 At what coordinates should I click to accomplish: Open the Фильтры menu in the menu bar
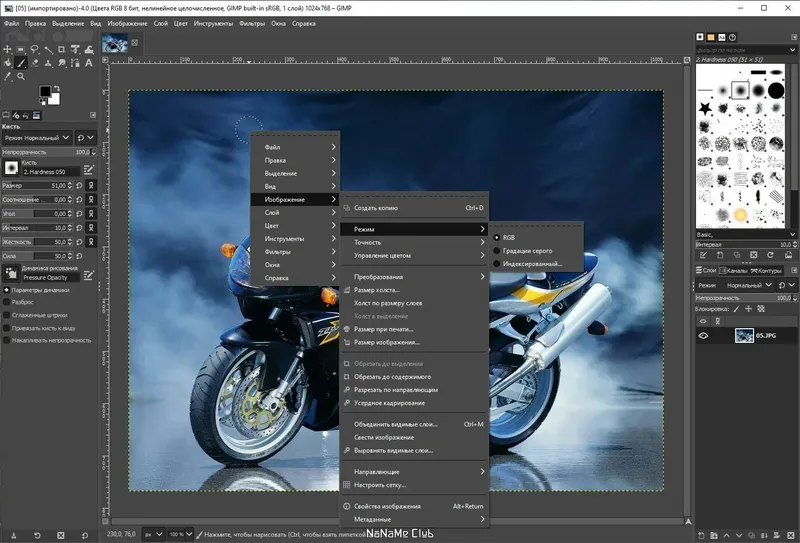[252, 24]
